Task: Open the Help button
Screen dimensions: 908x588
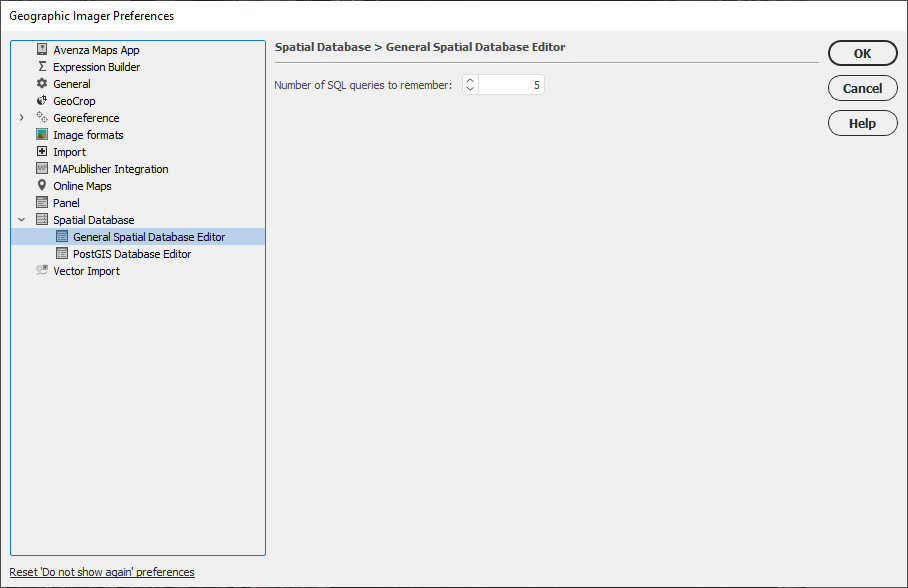Action: pyautogui.click(x=862, y=123)
